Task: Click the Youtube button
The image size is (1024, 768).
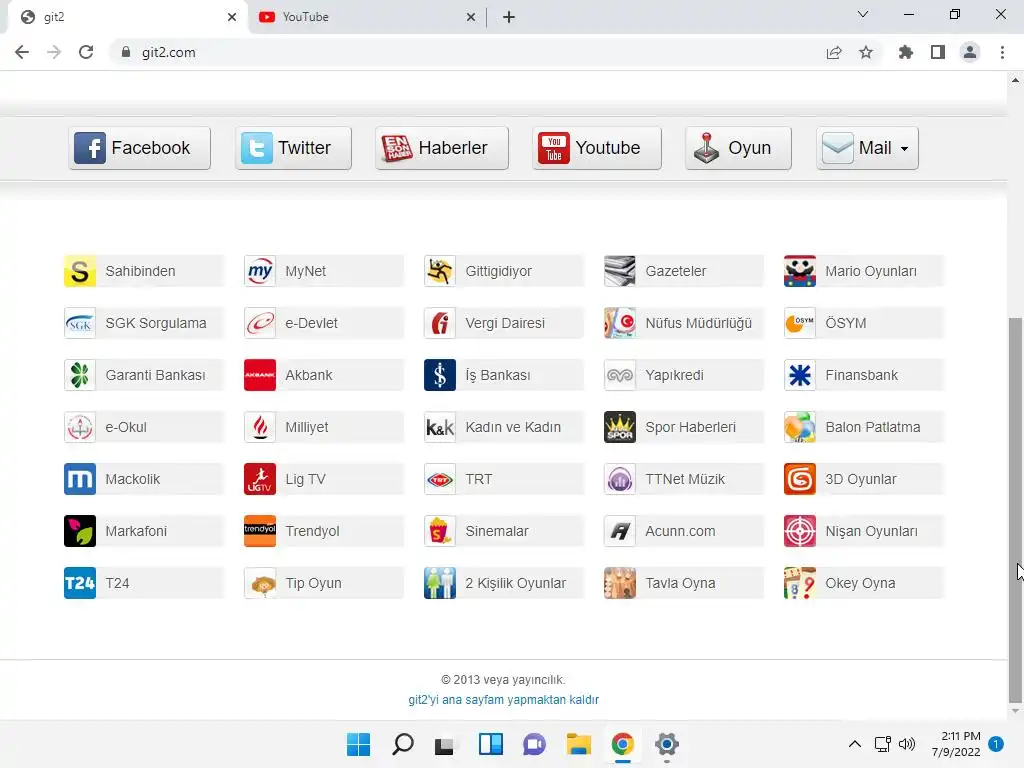Action: tap(596, 148)
